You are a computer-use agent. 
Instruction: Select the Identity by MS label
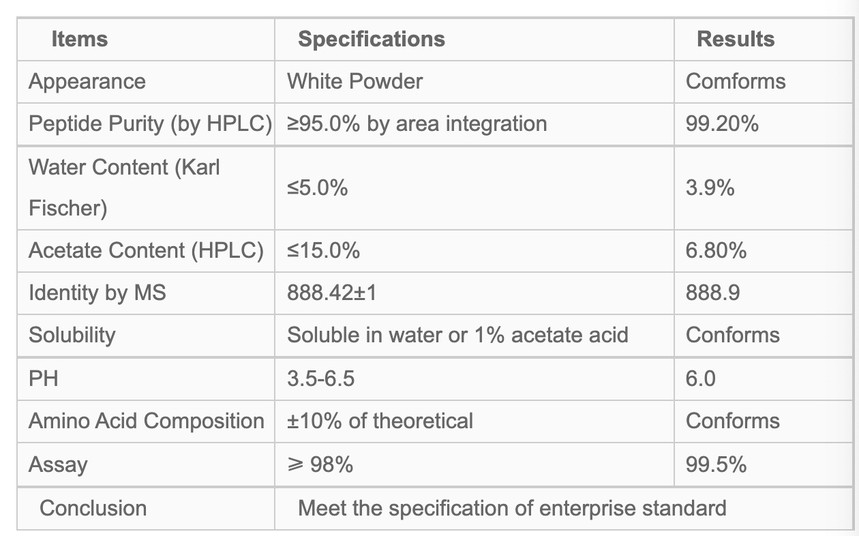97,294
